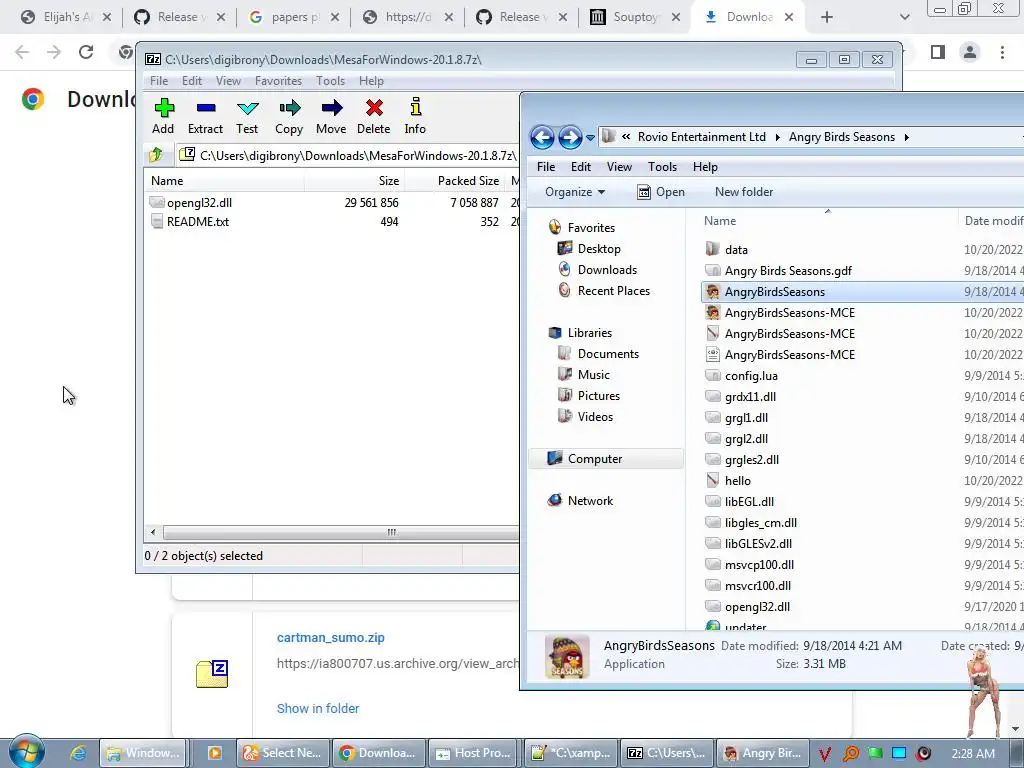Open the Tools menu in 7-Zip
Viewport: 1024px width, 768px height.
pyautogui.click(x=330, y=81)
